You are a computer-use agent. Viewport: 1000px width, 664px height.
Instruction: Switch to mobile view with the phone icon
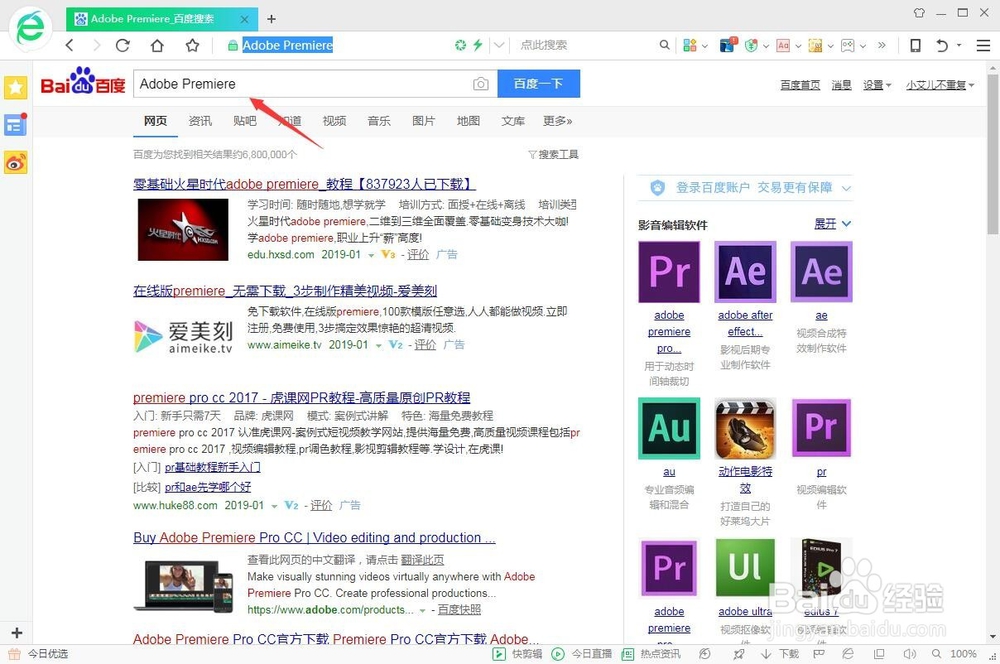coord(915,45)
